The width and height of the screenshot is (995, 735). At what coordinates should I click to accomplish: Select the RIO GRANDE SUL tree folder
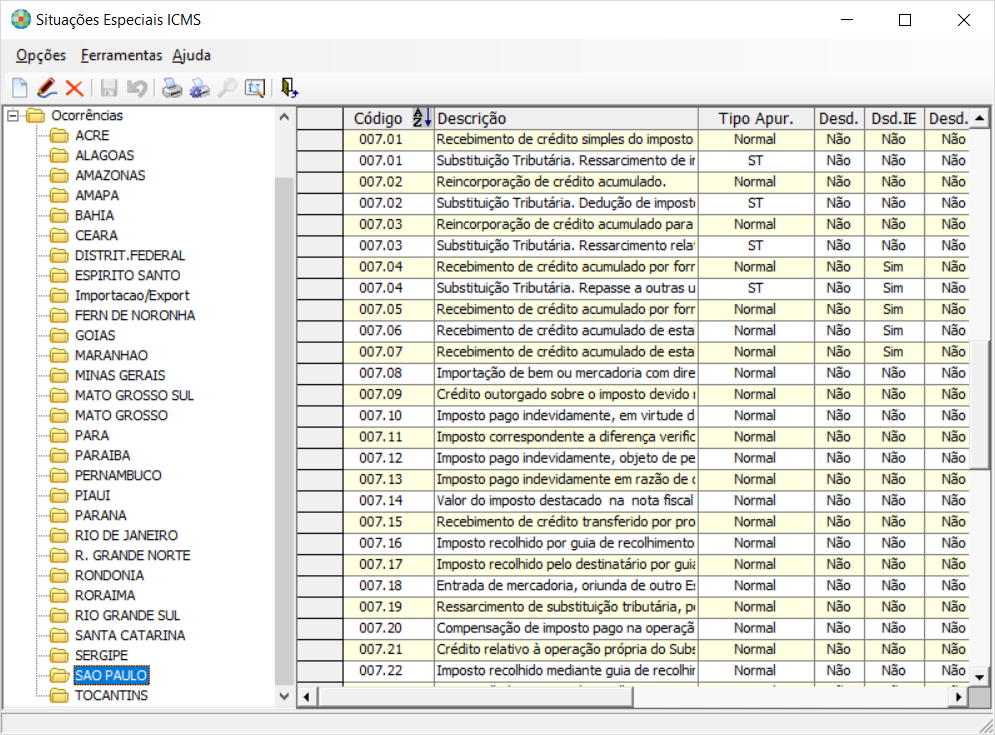127,616
